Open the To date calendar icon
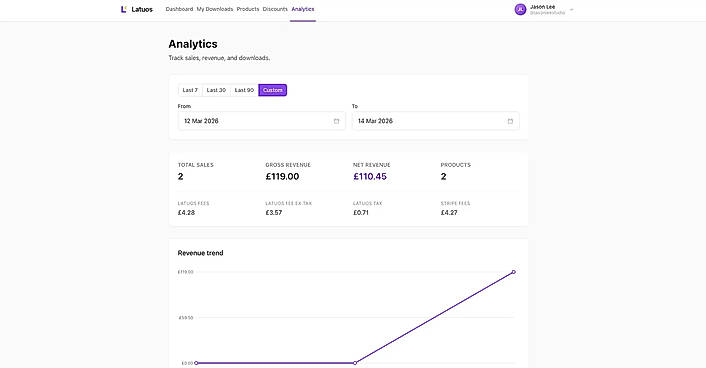The width and height of the screenshot is (706, 368). [510, 121]
